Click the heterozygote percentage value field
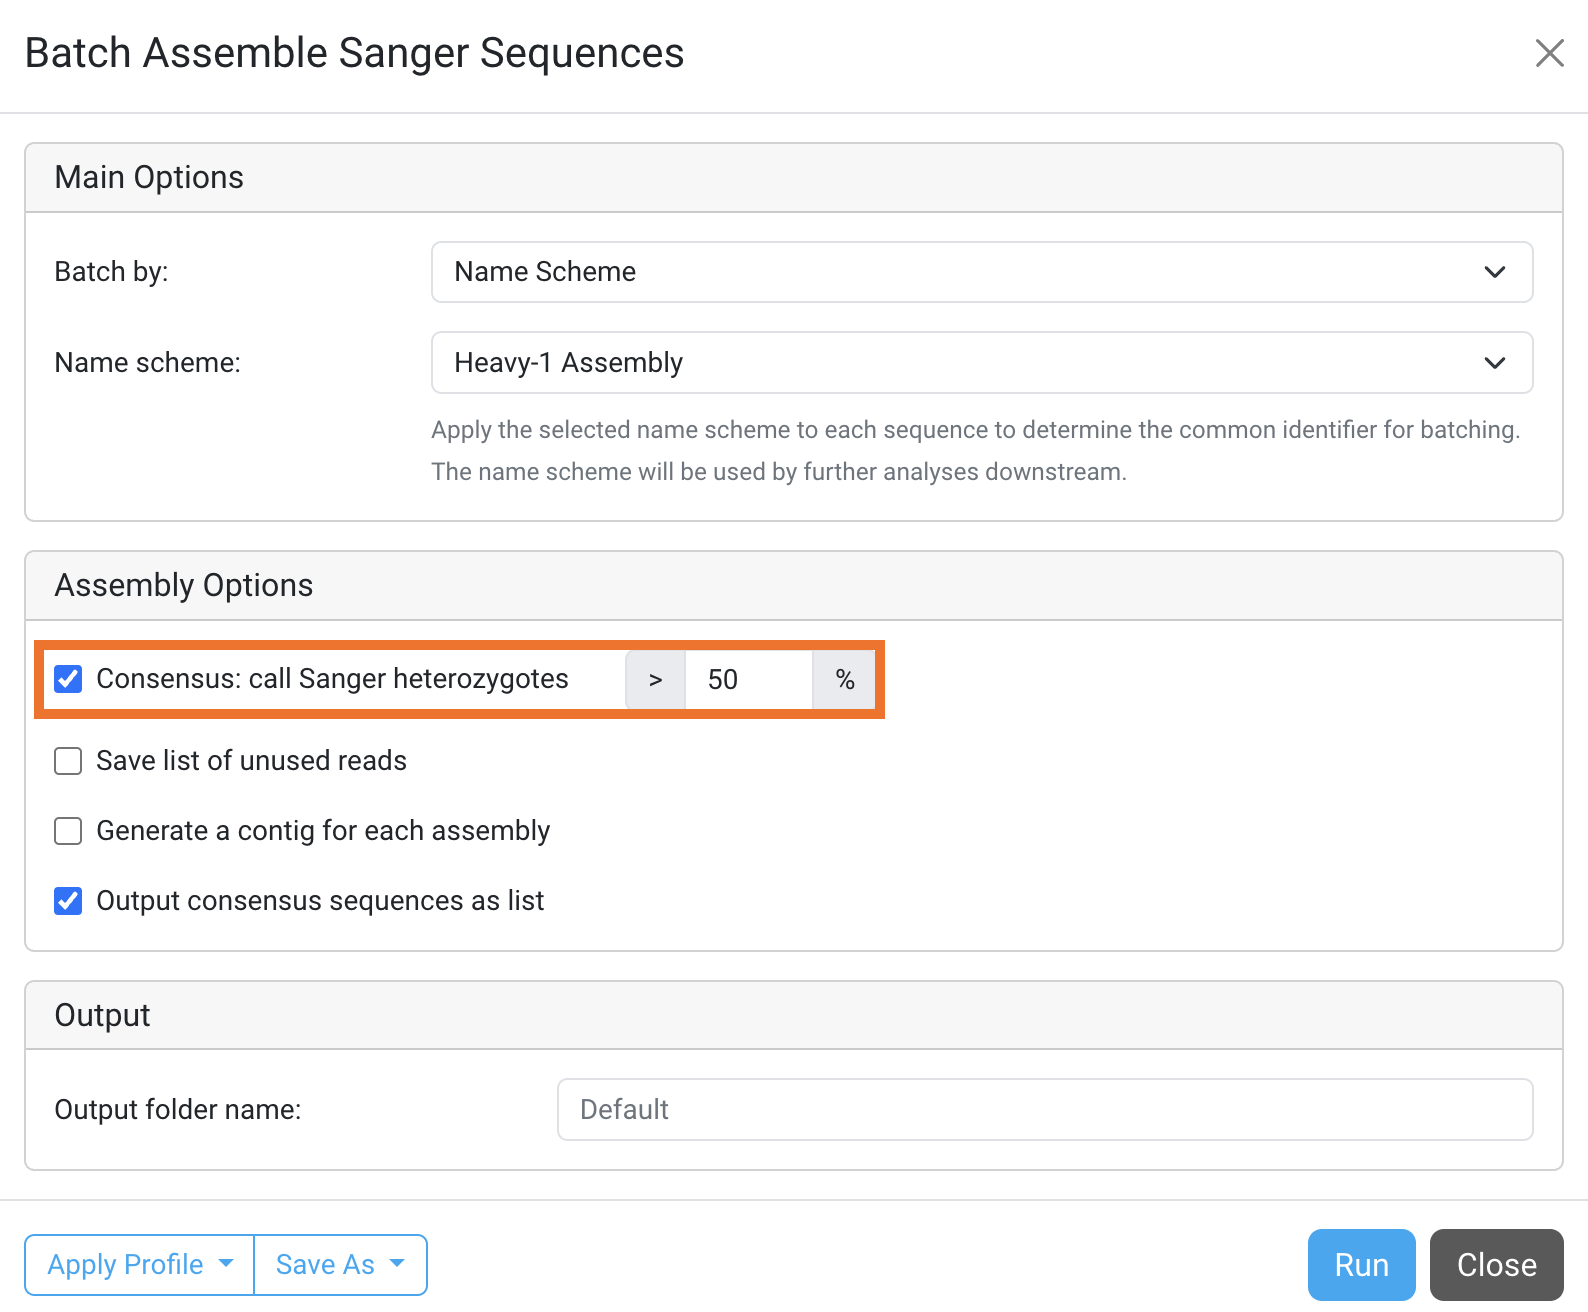The width and height of the screenshot is (1588, 1312). [x=748, y=680]
